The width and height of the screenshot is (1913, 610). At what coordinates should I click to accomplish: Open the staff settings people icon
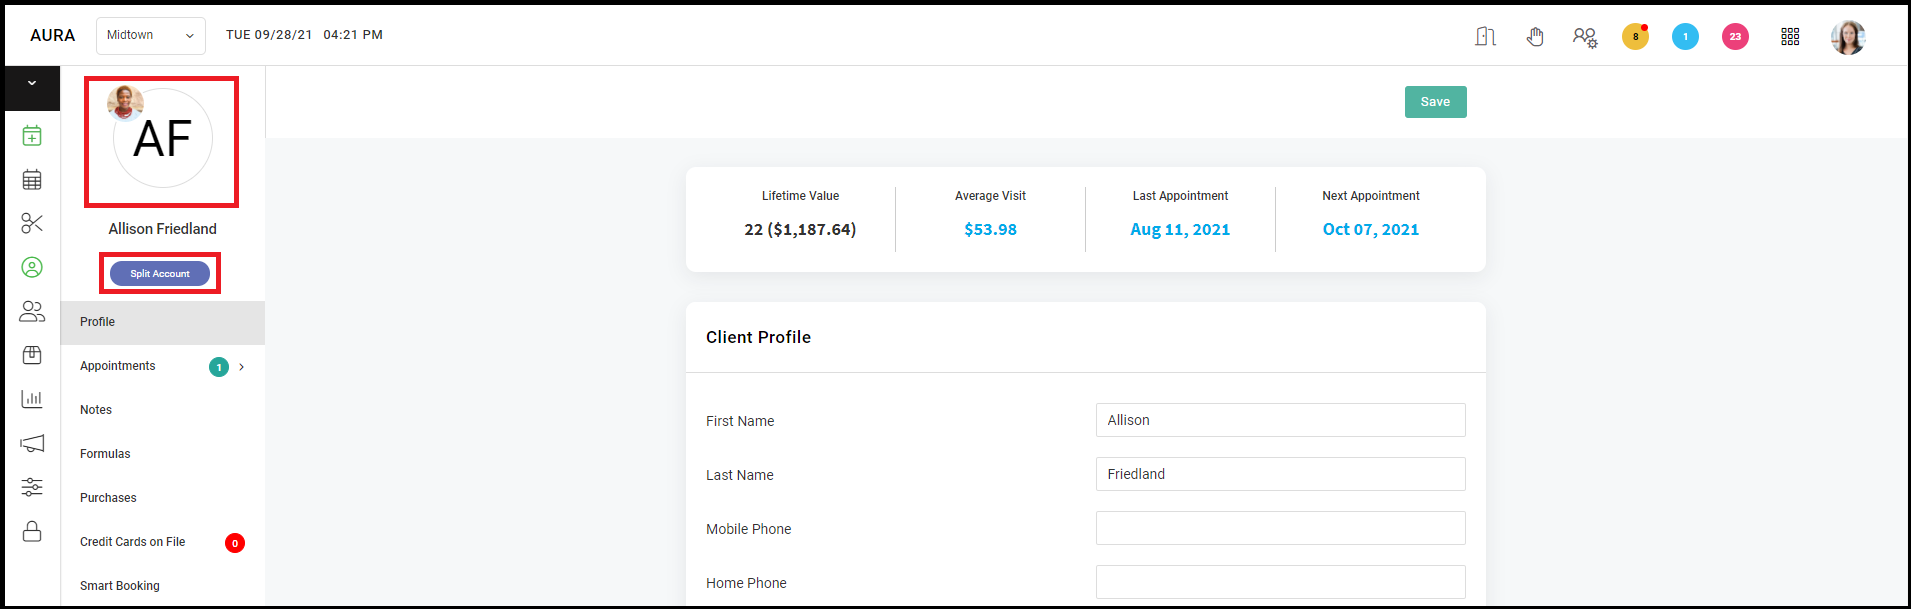click(x=1585, y=37)
